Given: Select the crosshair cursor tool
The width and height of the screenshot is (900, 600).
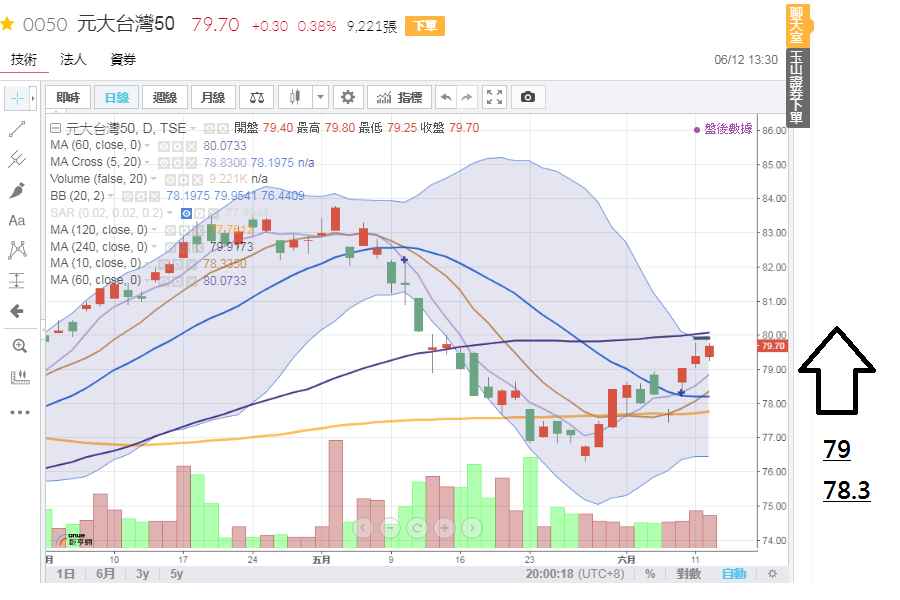Looking at the screenshot, I should (17, 99).
